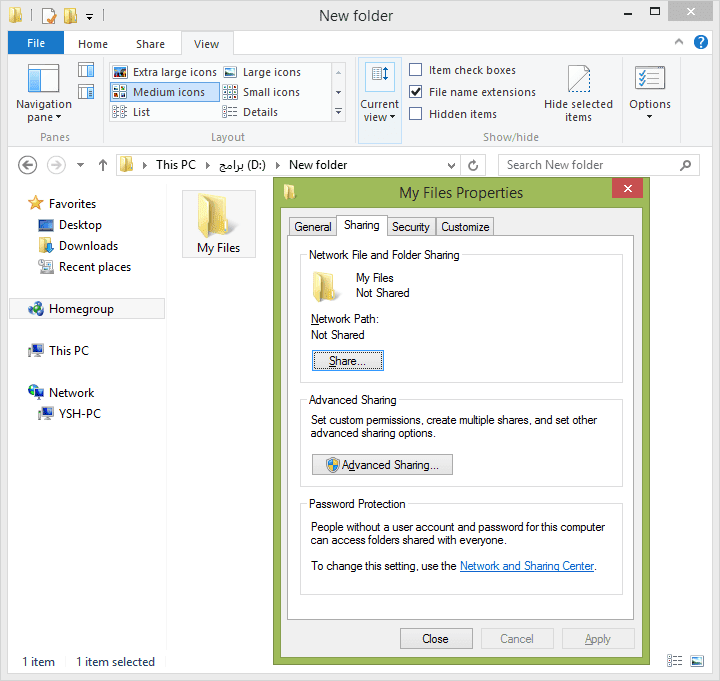
Task: Enable Item check boxes
Action: tap(416, 70)
